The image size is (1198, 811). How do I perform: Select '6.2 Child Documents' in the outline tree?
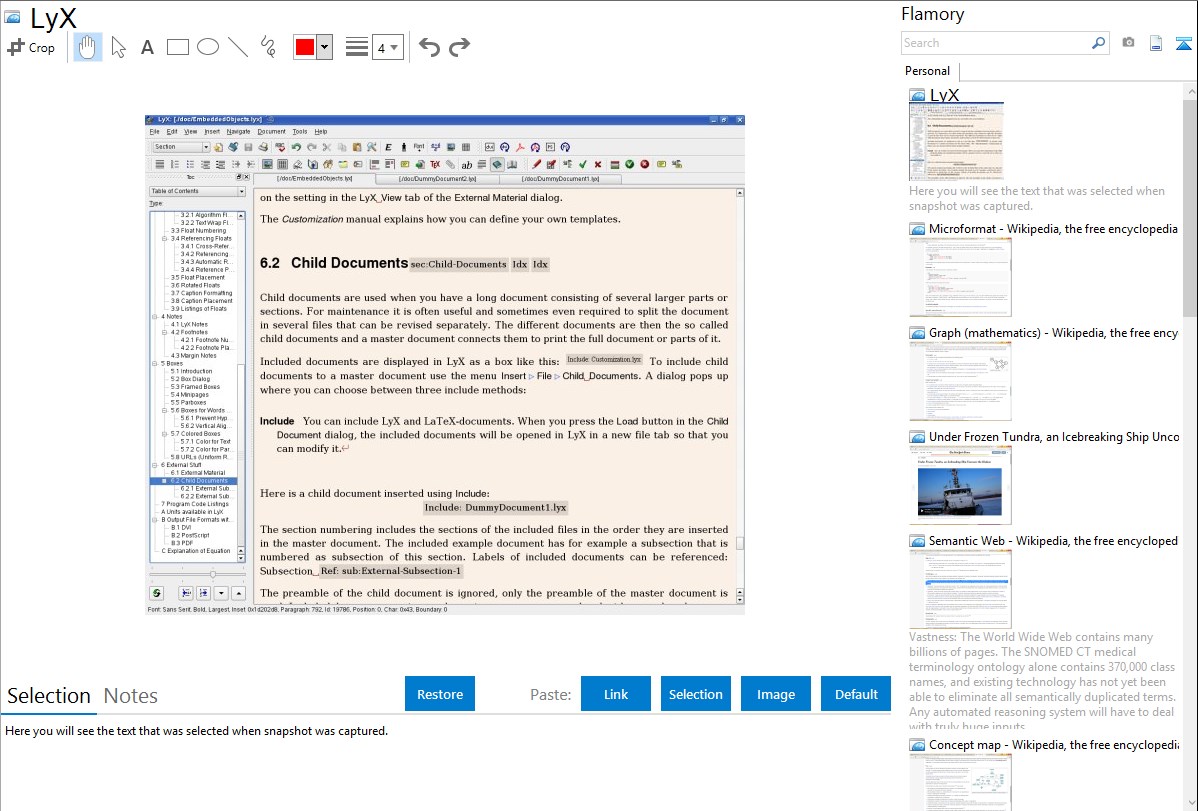199,481
